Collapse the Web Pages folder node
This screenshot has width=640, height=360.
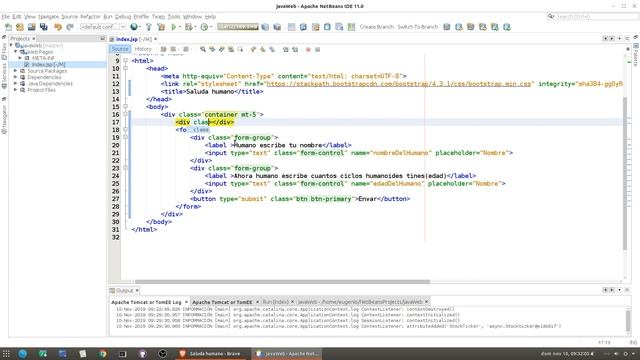16,52
